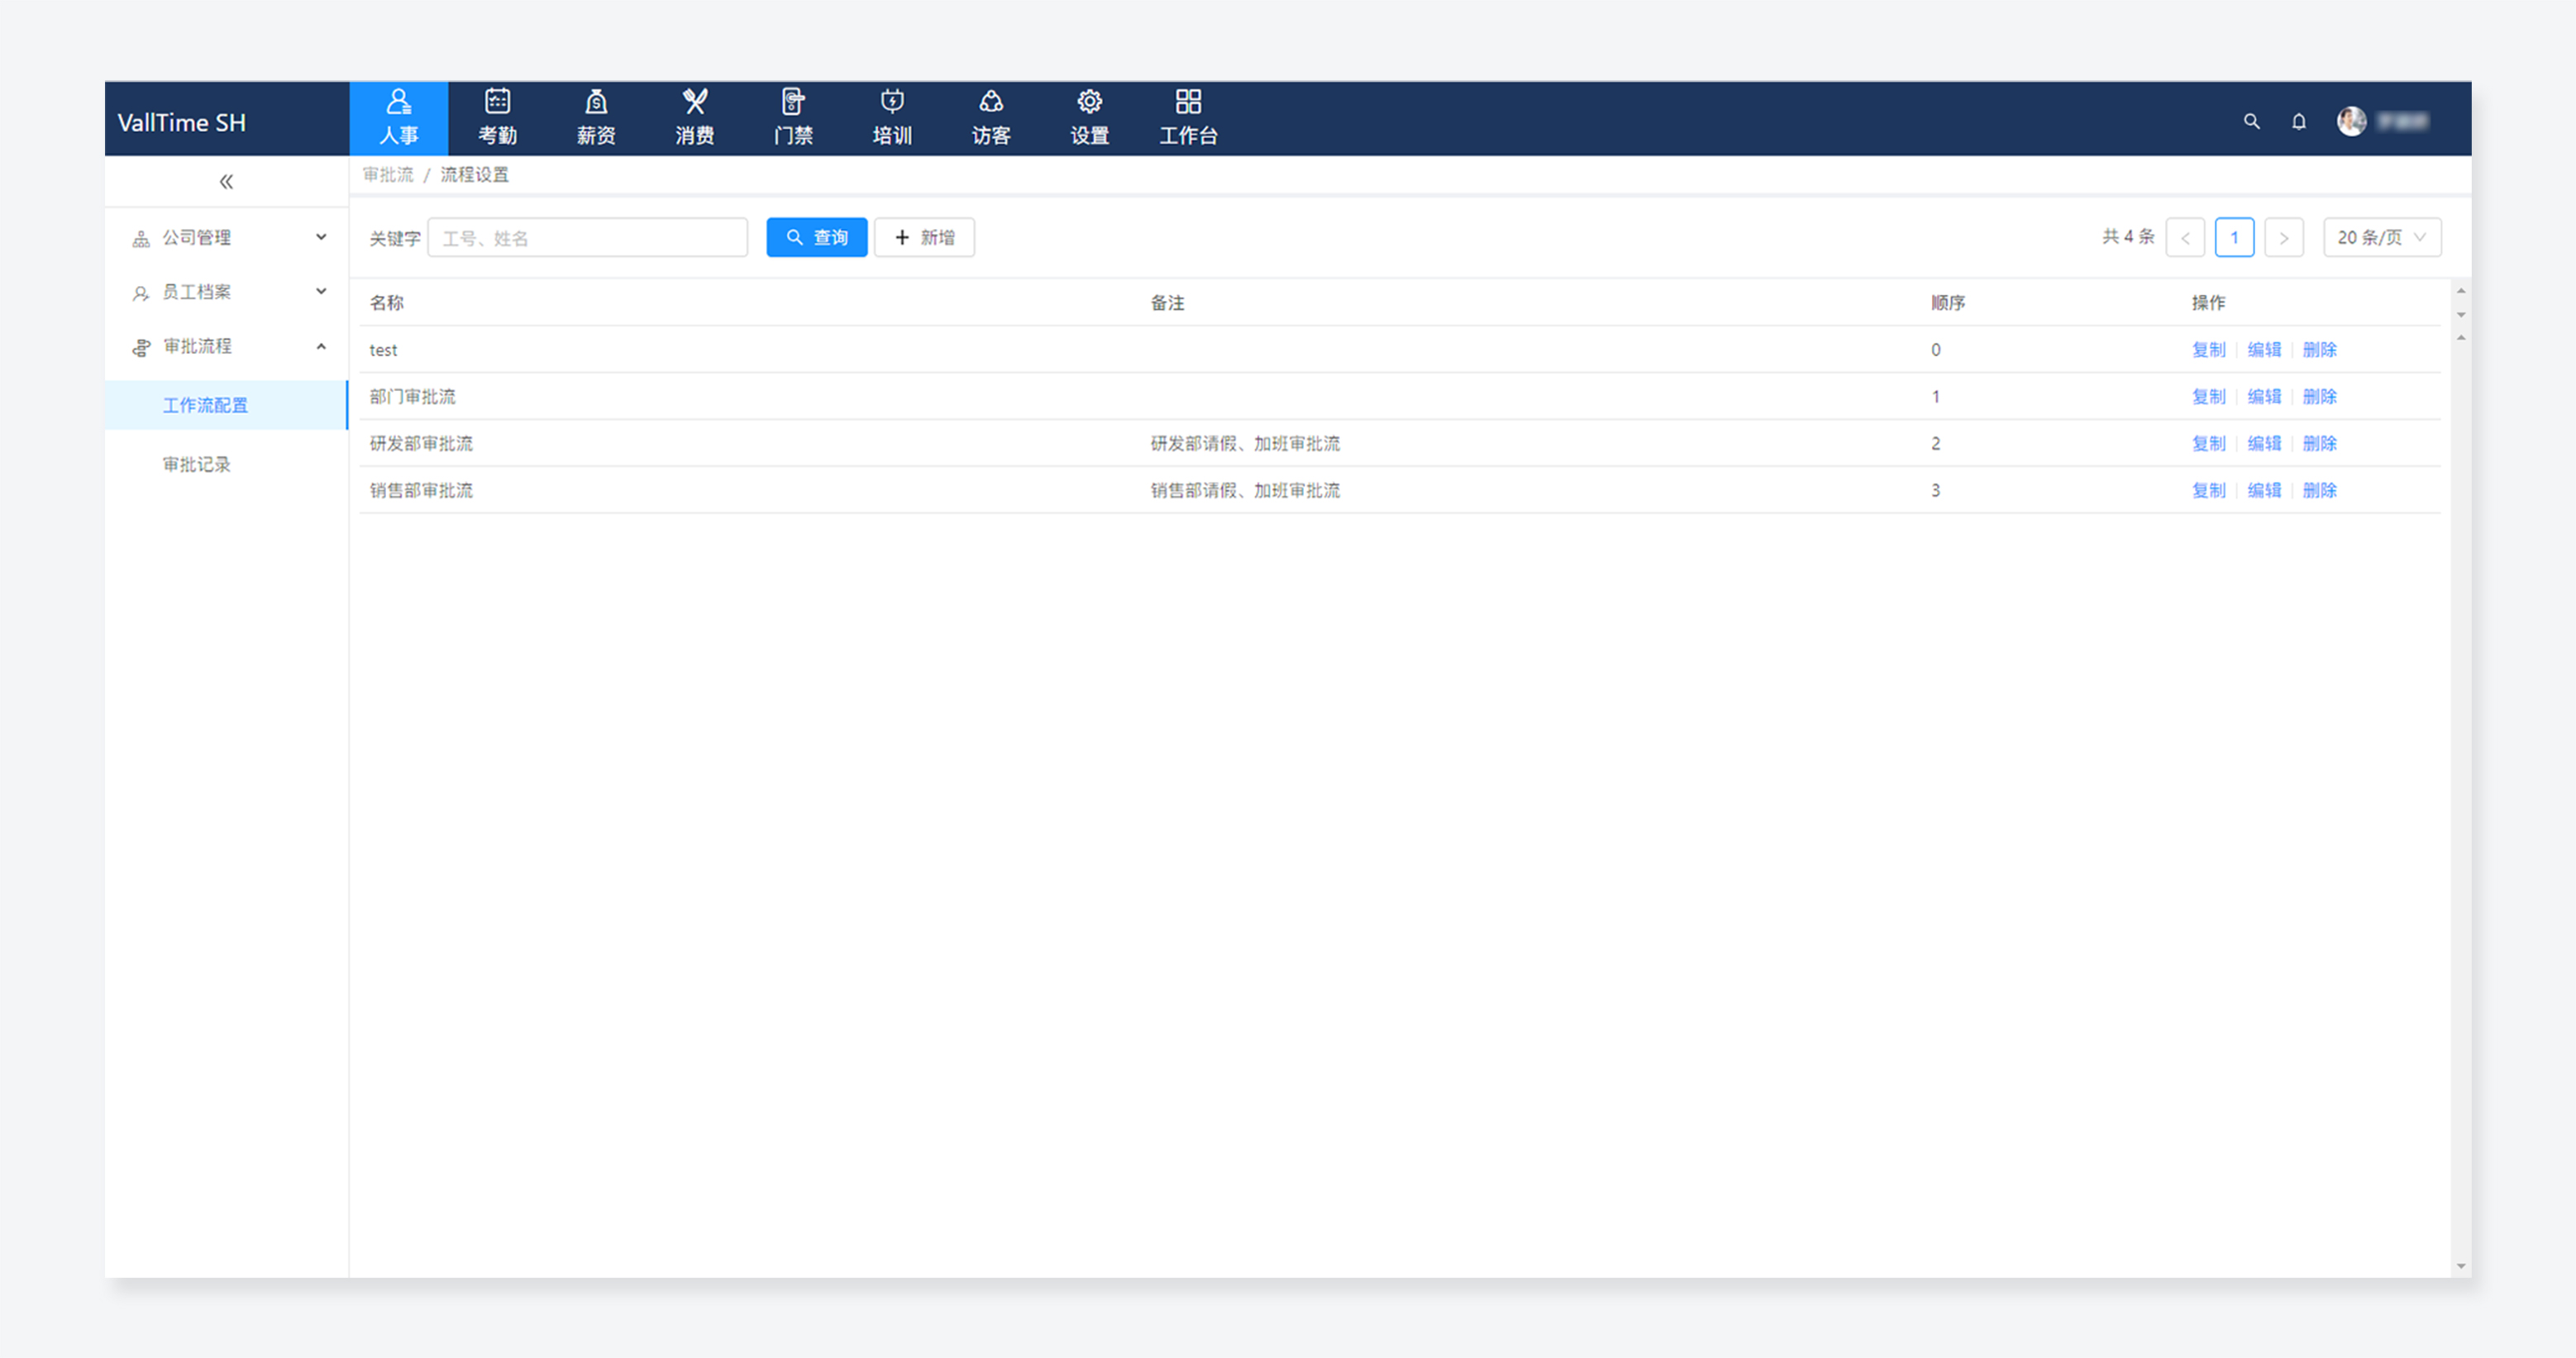
Task: Copy the 研发部审批流 row
Action: (2208, 444)
